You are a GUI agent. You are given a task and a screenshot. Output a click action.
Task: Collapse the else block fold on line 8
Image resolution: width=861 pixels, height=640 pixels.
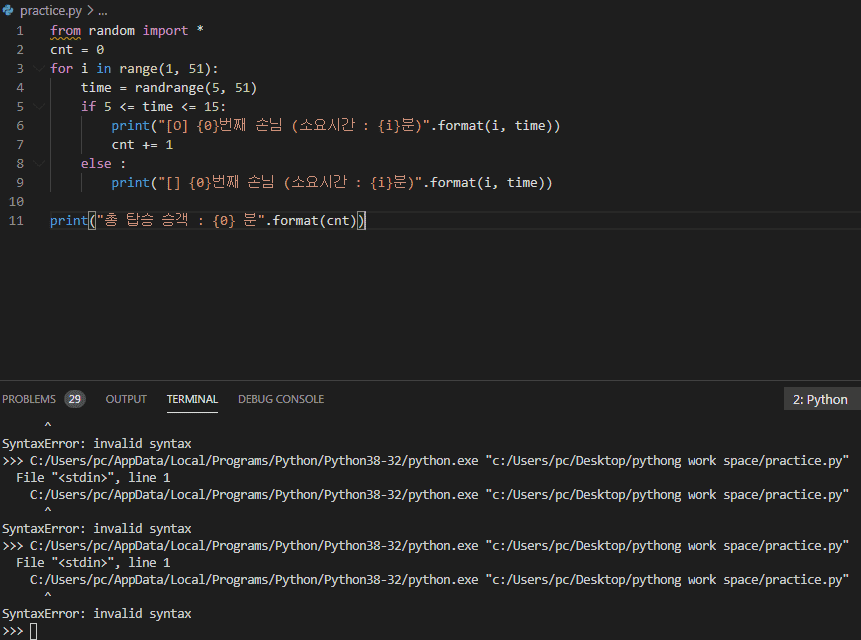click(38, 164)
